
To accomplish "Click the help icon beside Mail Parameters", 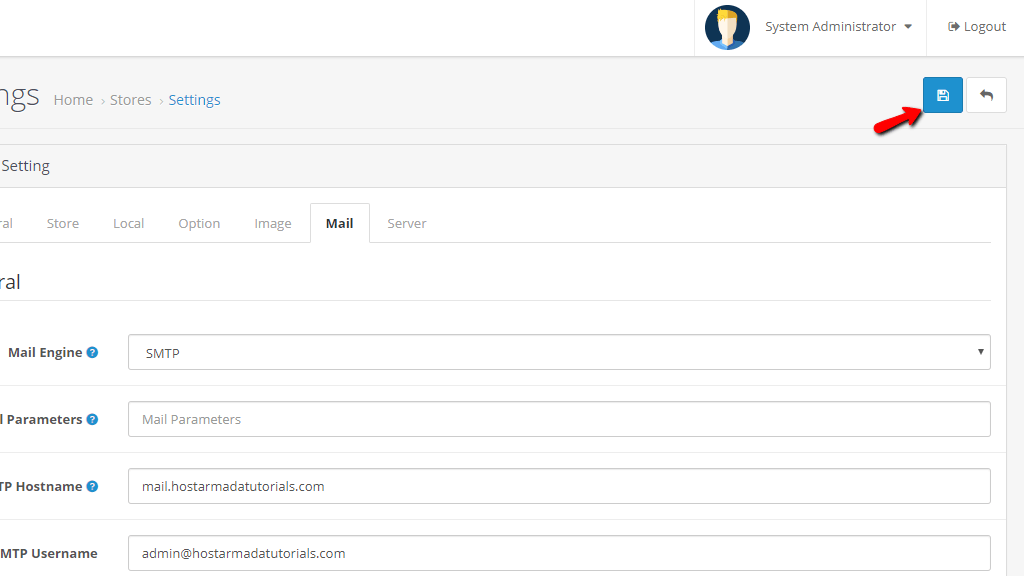I will tap(92, 419).
